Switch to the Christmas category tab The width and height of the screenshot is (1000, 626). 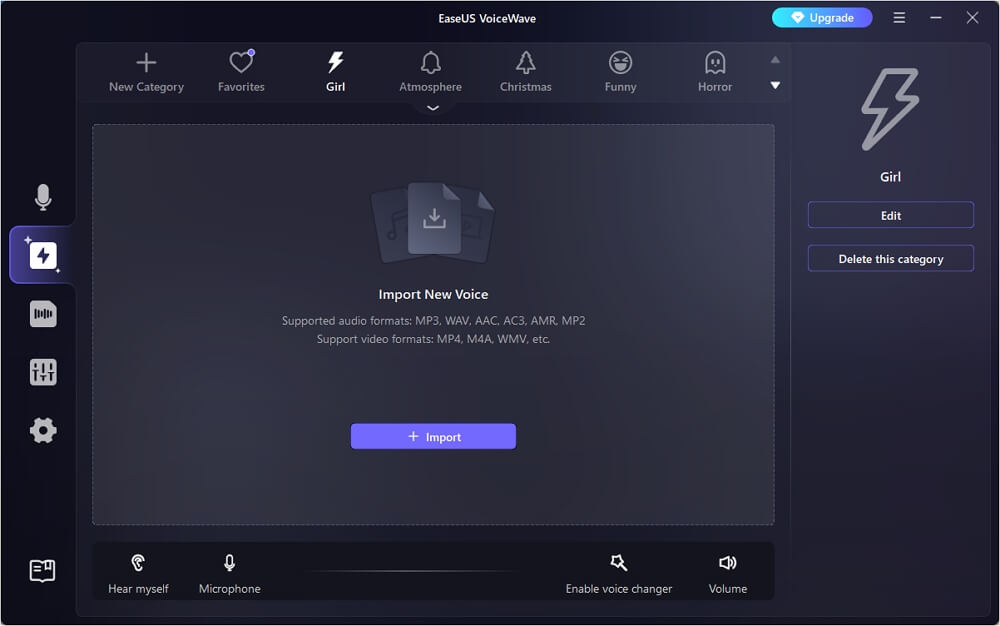[x=525, y=70]
